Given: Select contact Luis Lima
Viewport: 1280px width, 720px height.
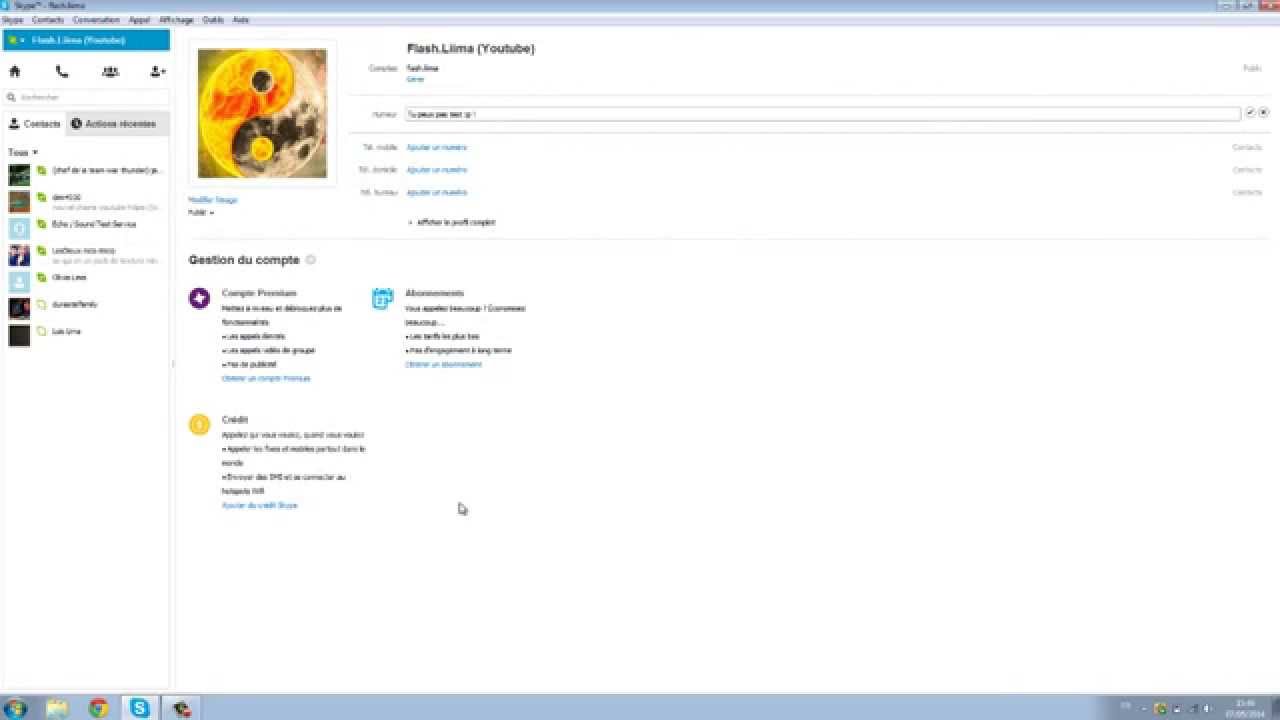Looking at the screenshot, I should tap(86, 335).
